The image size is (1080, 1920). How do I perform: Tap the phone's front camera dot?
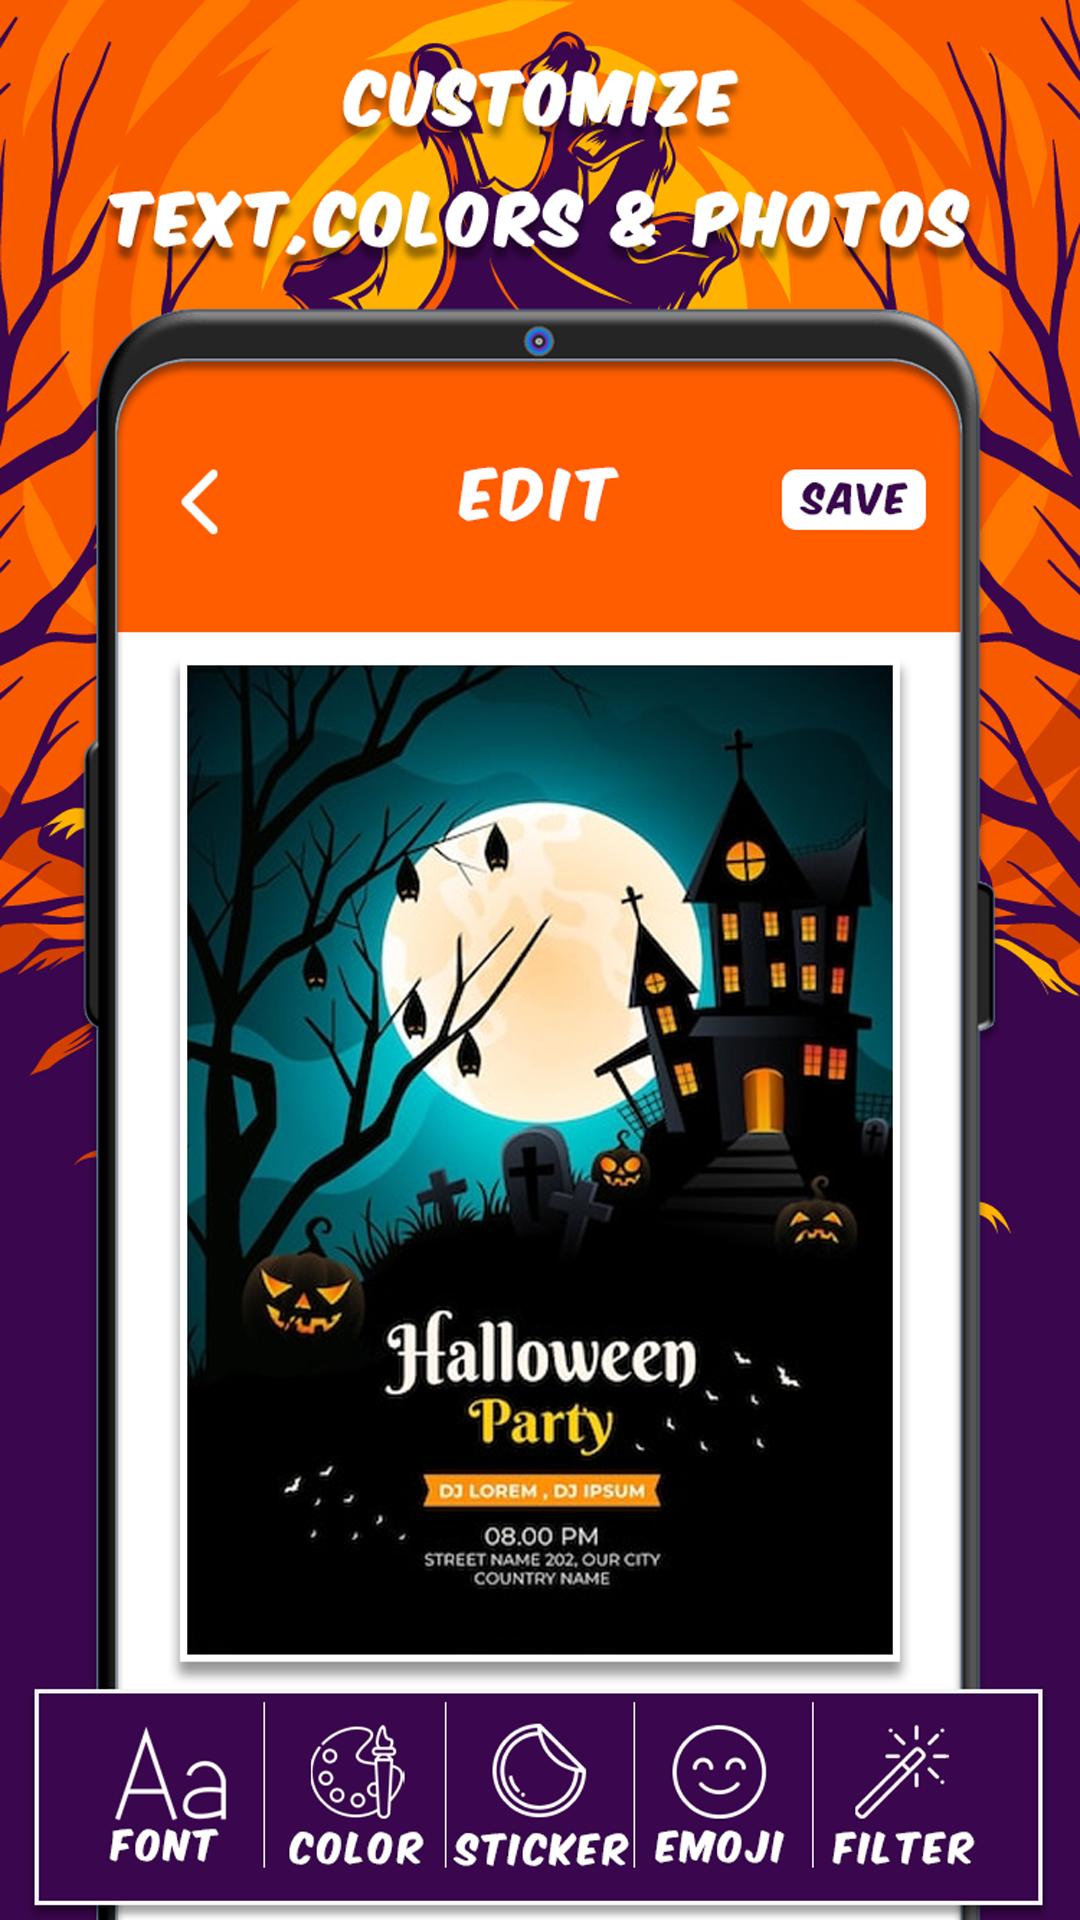click(539, 342)
